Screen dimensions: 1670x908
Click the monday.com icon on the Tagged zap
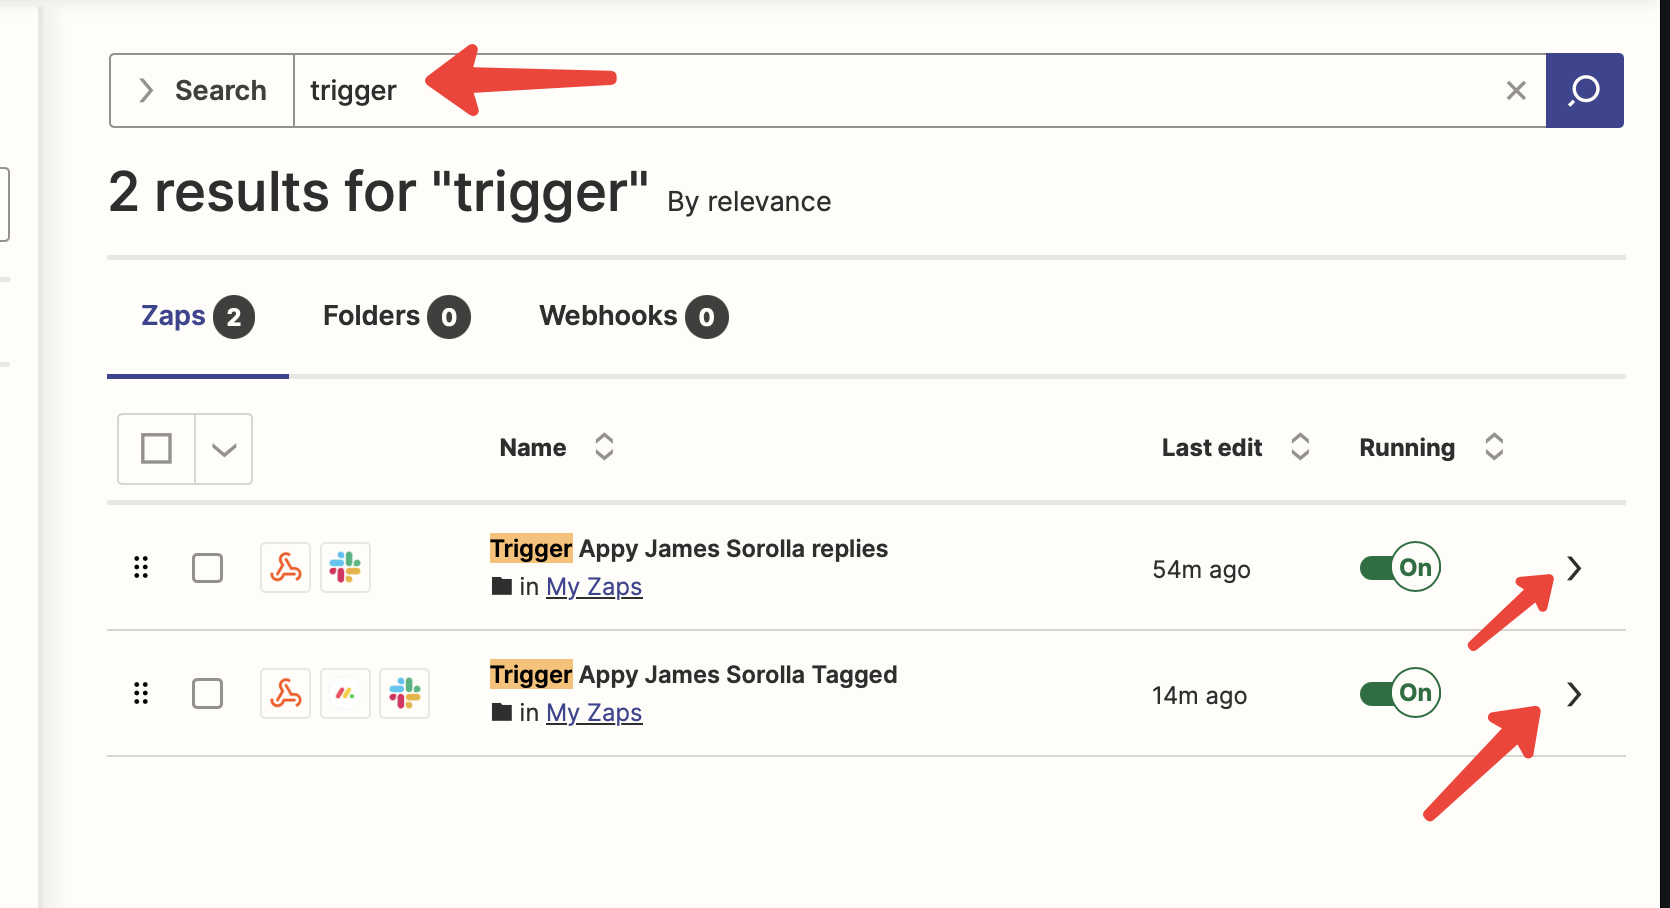pyautogui.click(x=345, y=694)
